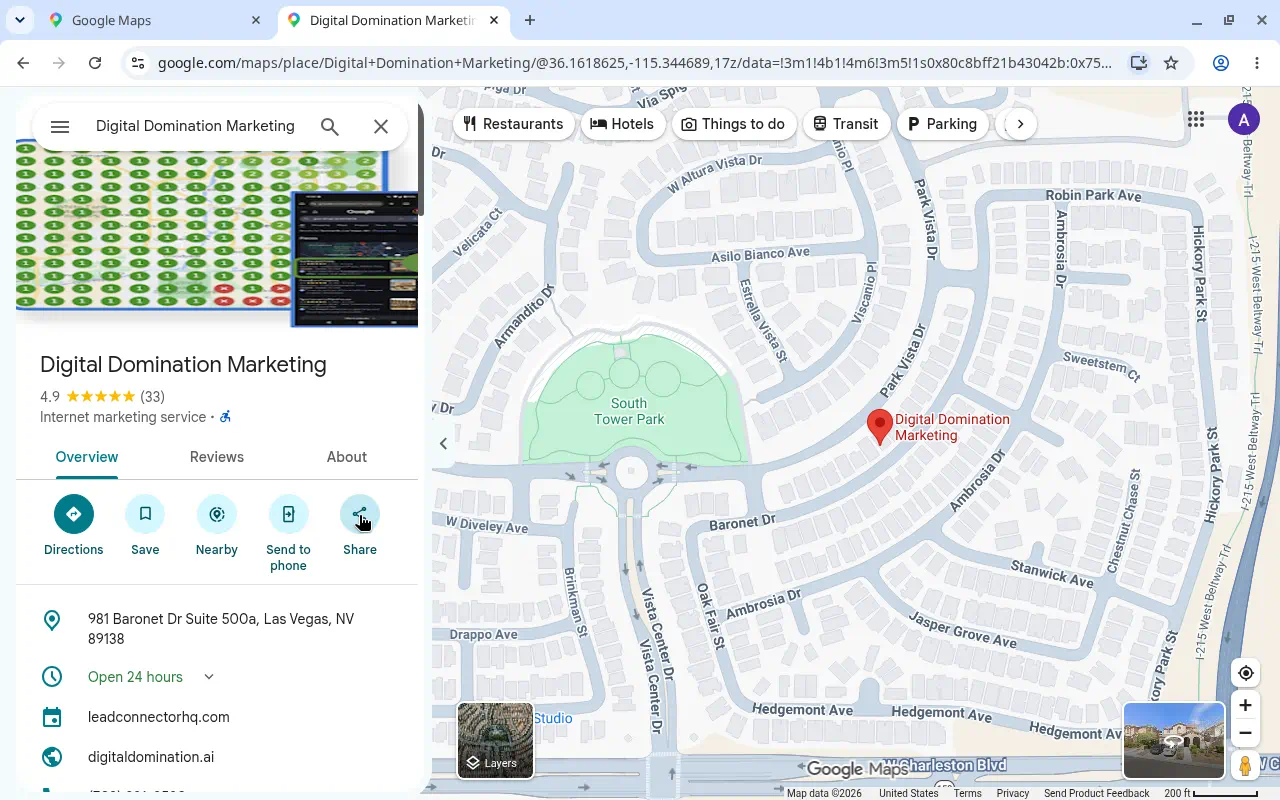This screenshot has width=1280, height=800.
Task: Open the Google Maps hamburger menu
Action: point(60,127)
